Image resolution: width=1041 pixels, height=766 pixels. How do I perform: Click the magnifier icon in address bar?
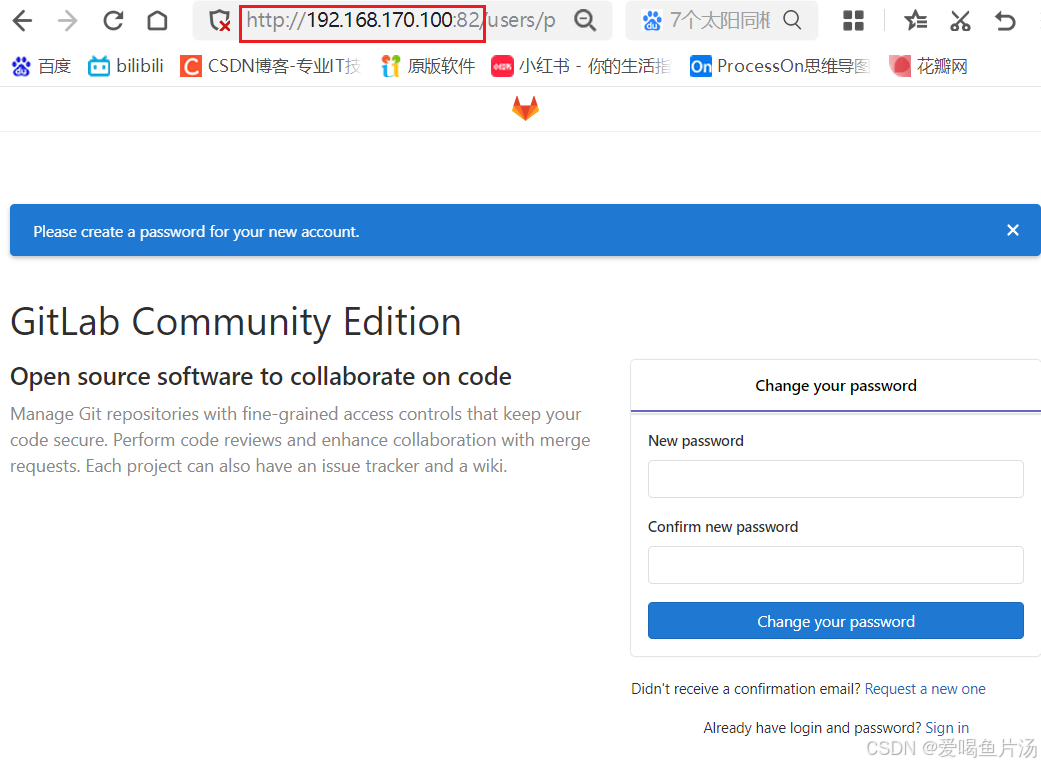coord(585,21)
